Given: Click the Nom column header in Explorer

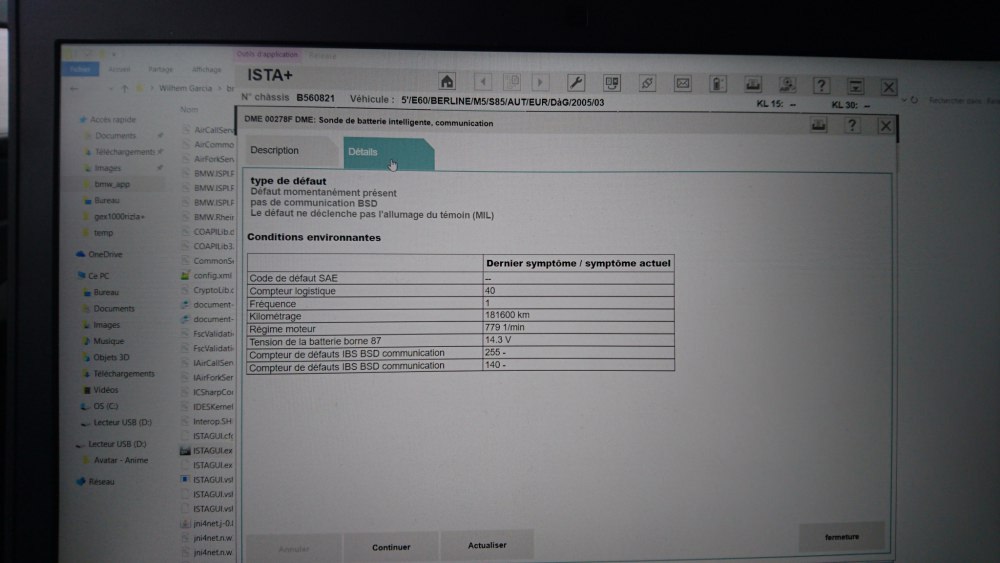Looking at the screenshot, I should [189, 110].
